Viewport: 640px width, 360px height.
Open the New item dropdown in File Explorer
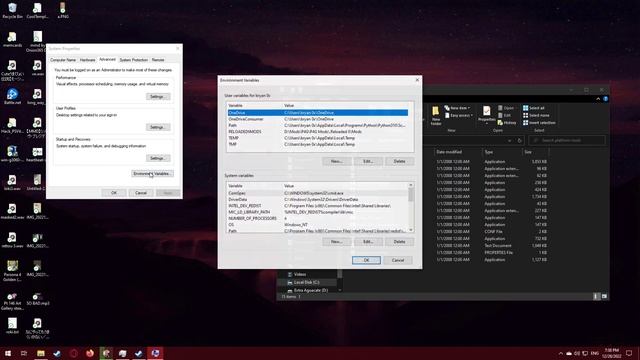(x=457, y=108)
